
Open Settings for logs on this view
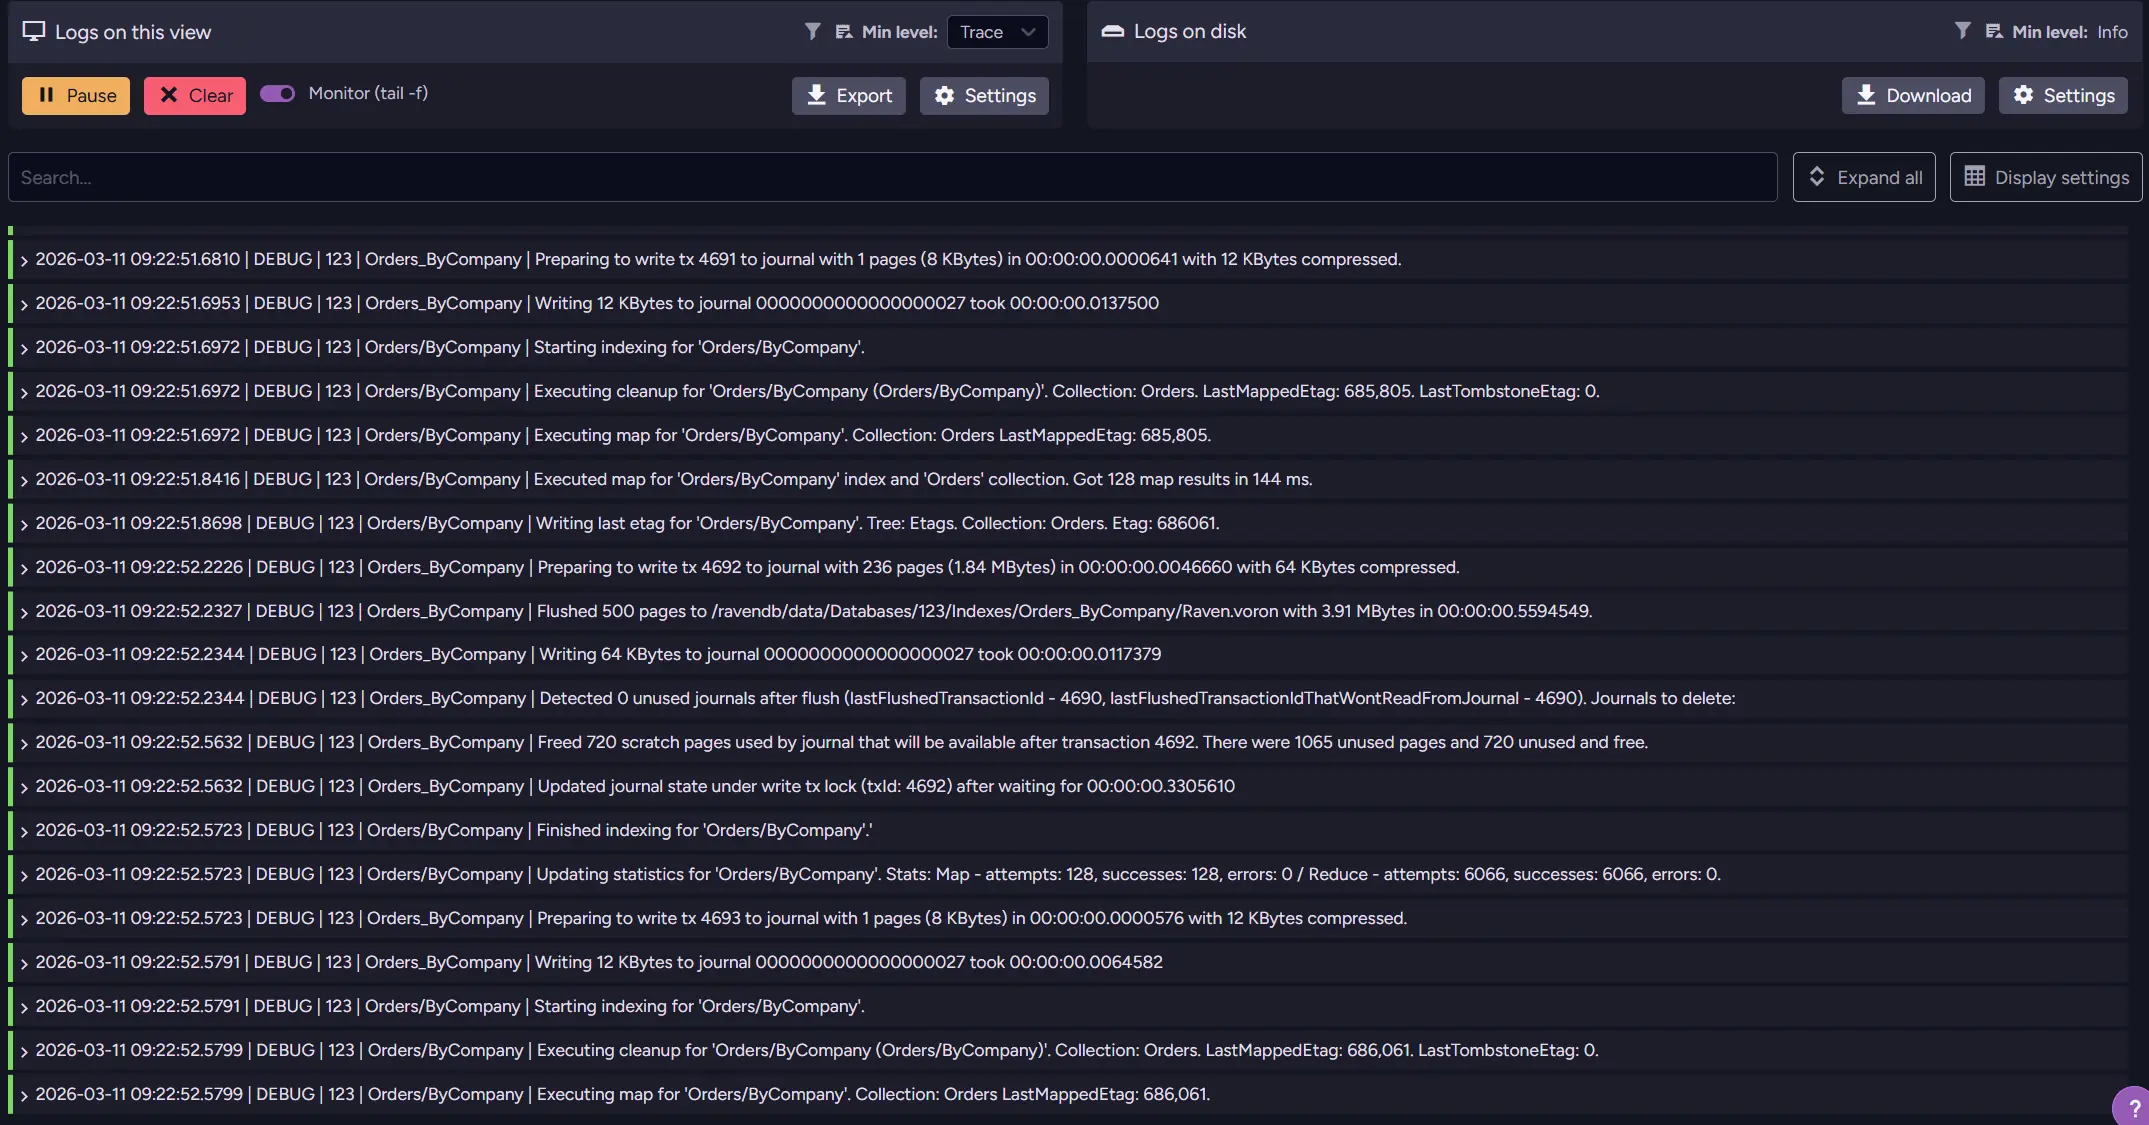click(984, 96)
